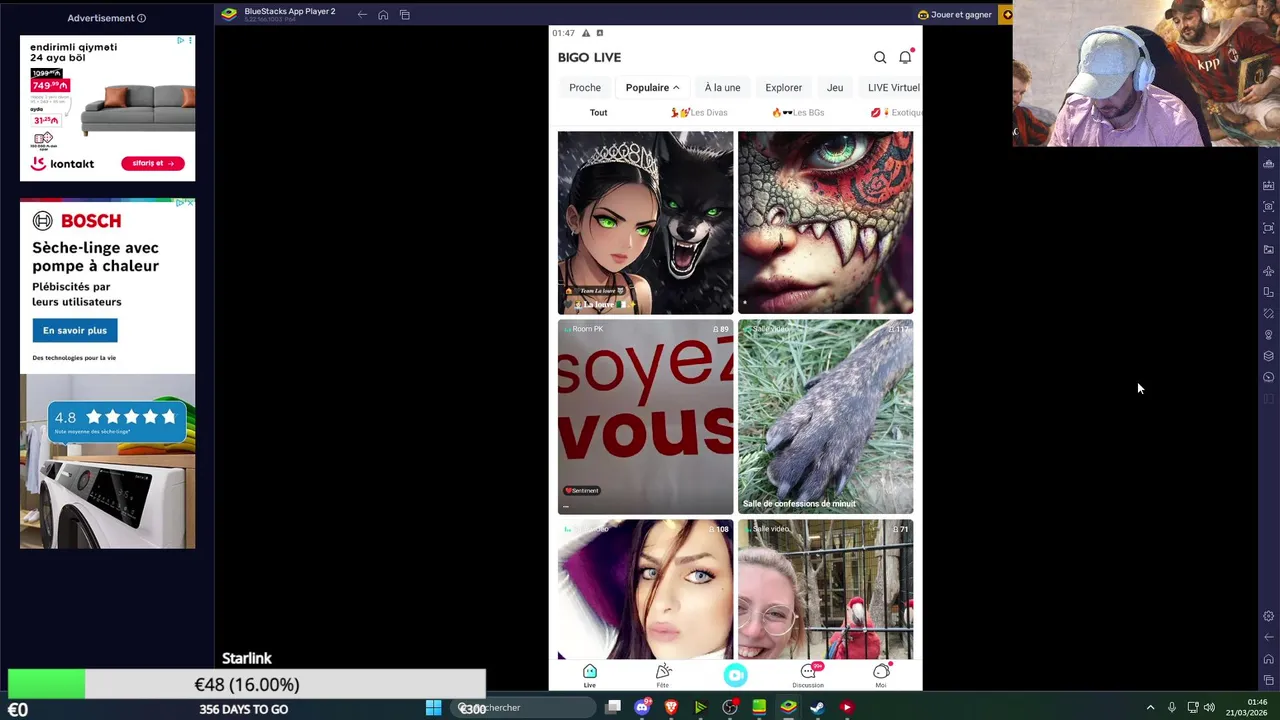This screenshot has height=720, width=1280.
Task: Click the eco mode gauge icon in side toolbar
Action: [1269, 377]
